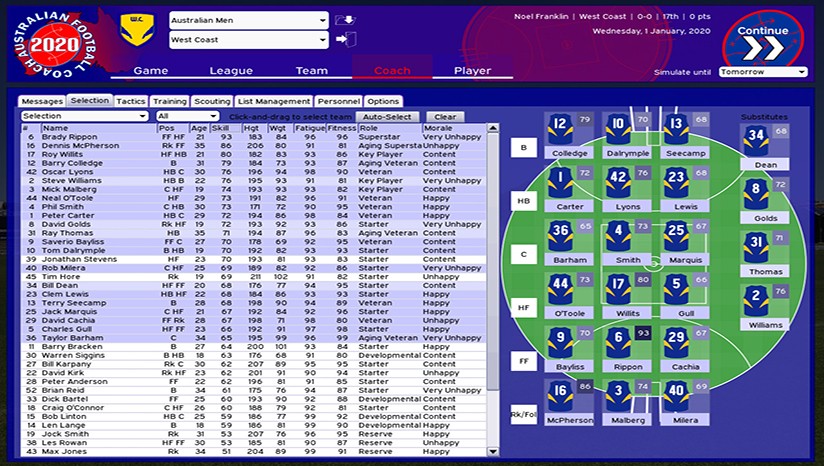Screen dimensions: 824x466
Task: Click Cachia's number 29 jersey
Action: point(676,343)
